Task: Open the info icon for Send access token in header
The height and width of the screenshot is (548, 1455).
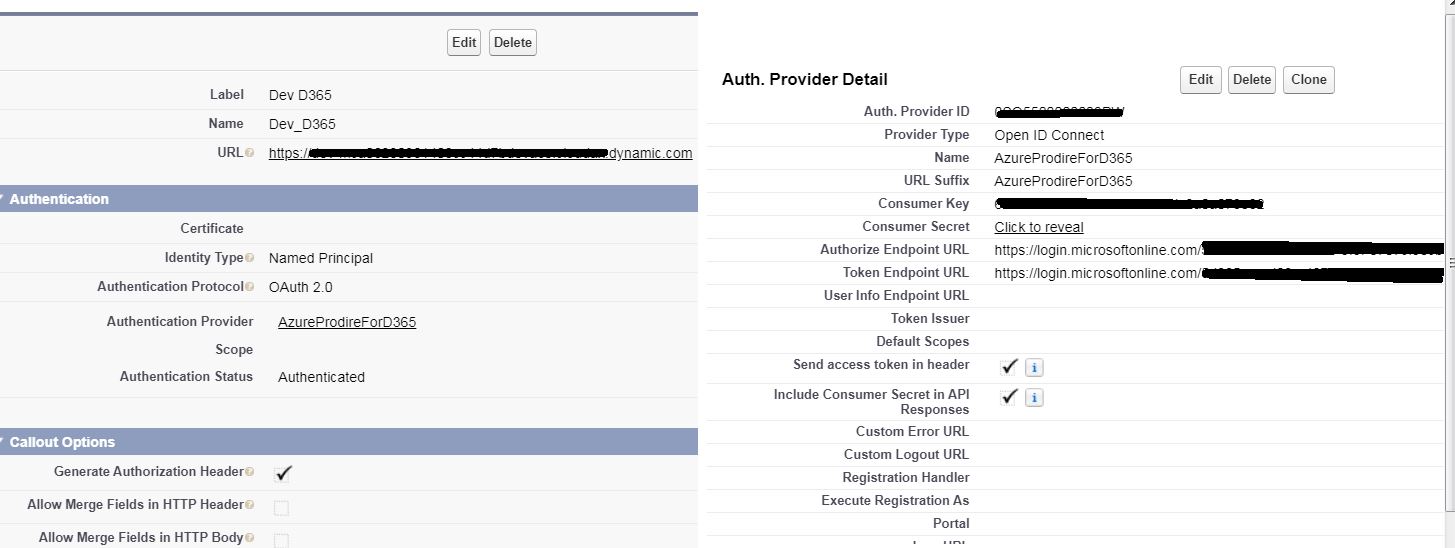Action: [1034, 368]
